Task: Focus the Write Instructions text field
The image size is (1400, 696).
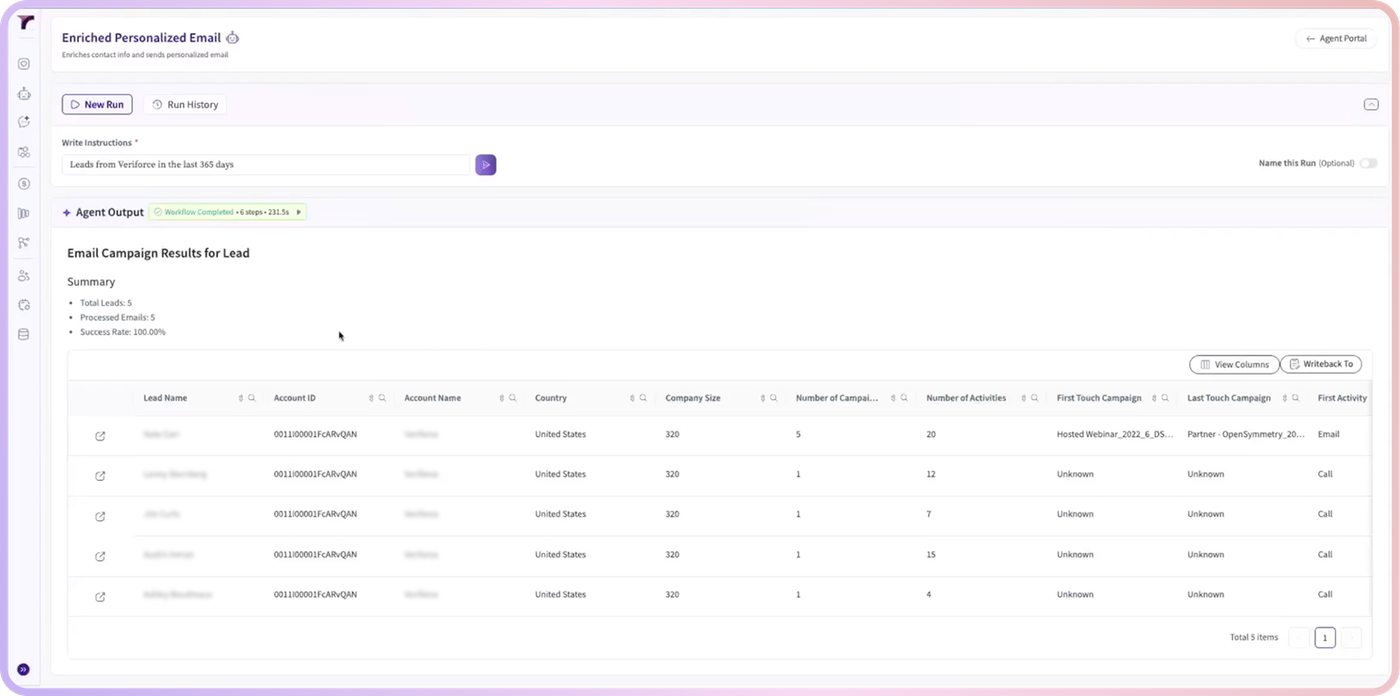Action: [x=266, y=165]
